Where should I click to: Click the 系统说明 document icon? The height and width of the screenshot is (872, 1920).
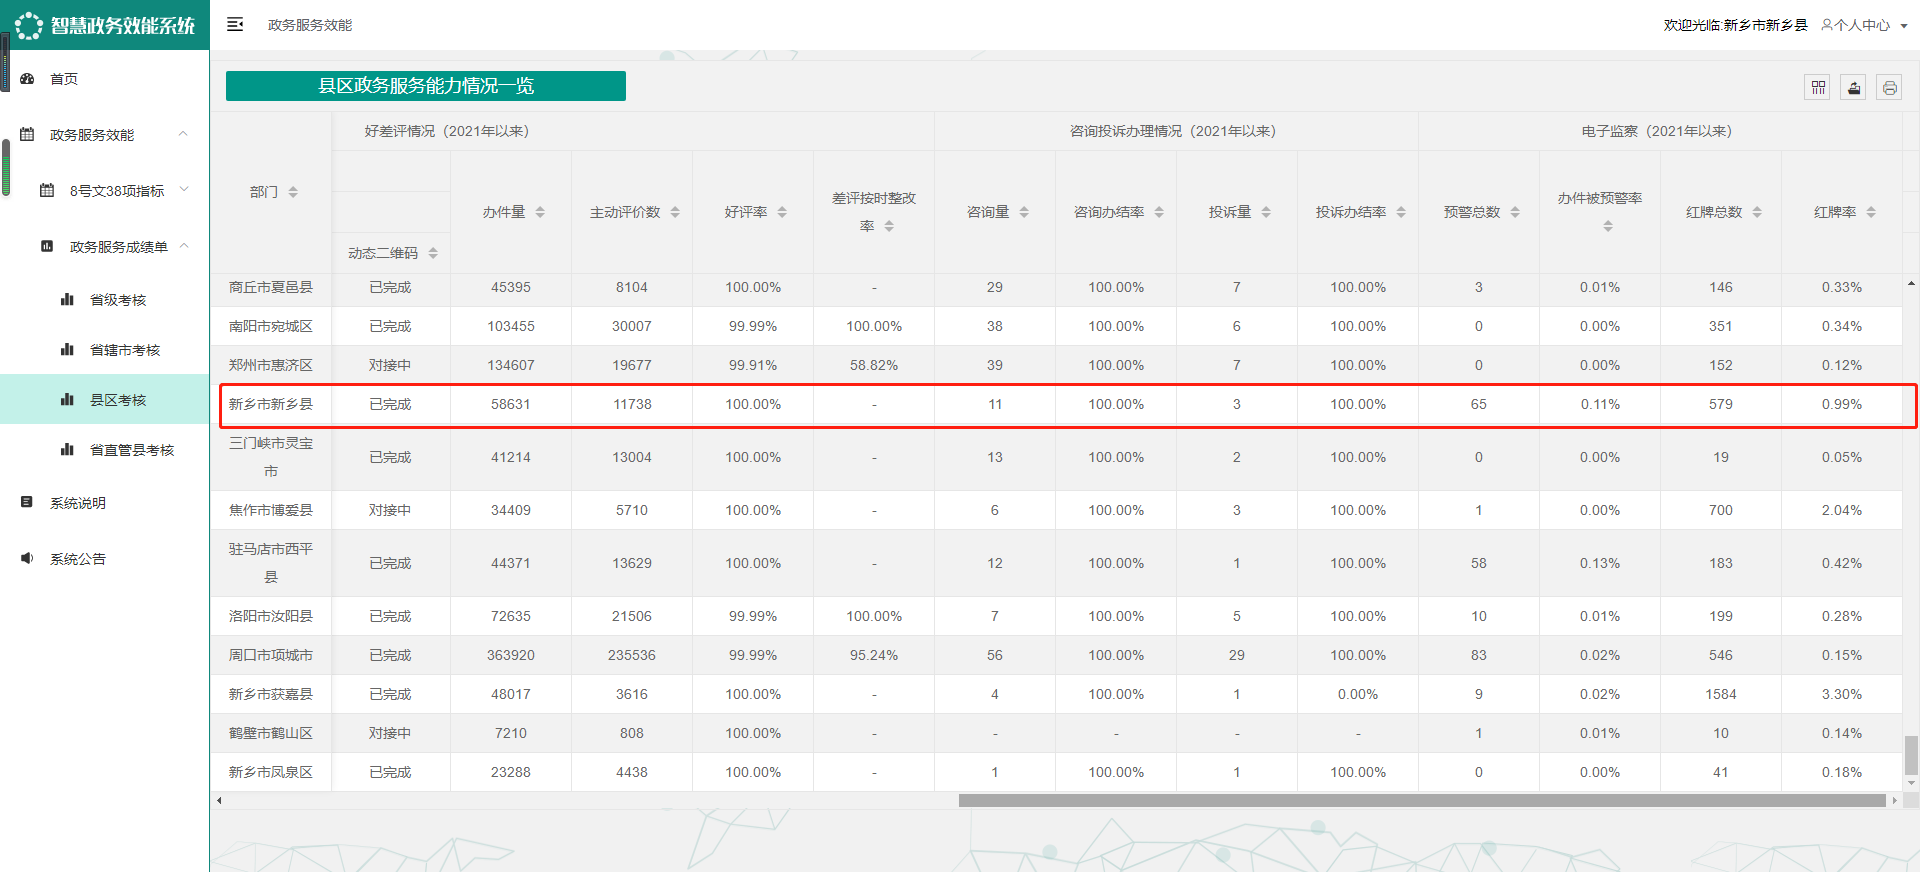[28, 503]
